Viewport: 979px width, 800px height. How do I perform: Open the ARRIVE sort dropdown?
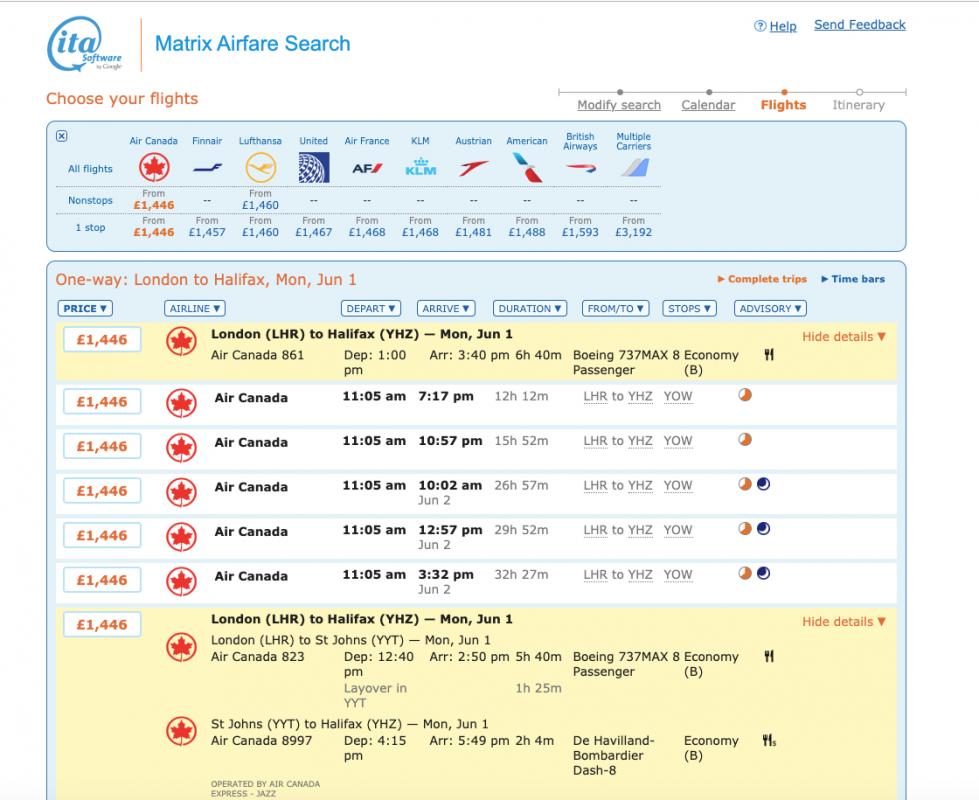point(446,309)
